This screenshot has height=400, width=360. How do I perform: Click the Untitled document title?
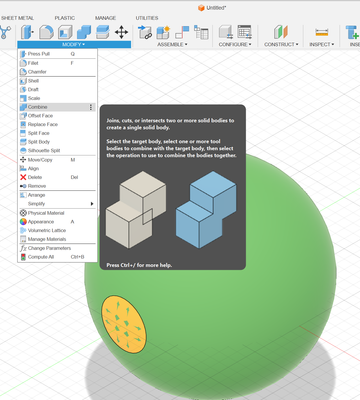click(216, 8)
